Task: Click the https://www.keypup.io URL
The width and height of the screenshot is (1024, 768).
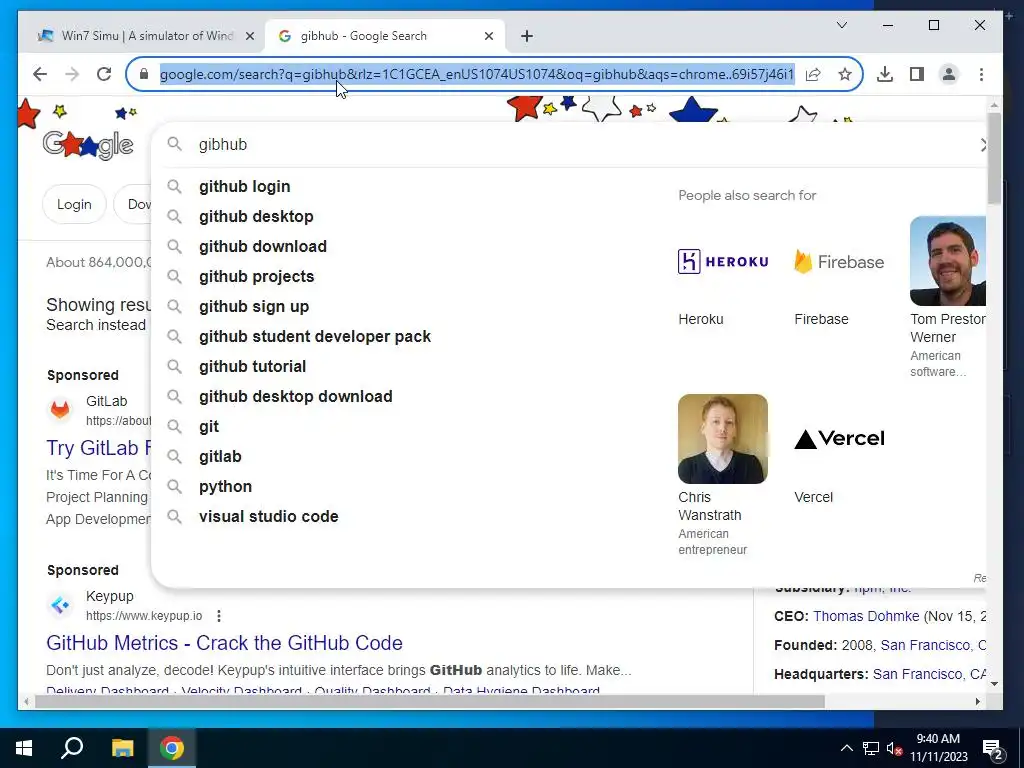Action: (144, 616)
